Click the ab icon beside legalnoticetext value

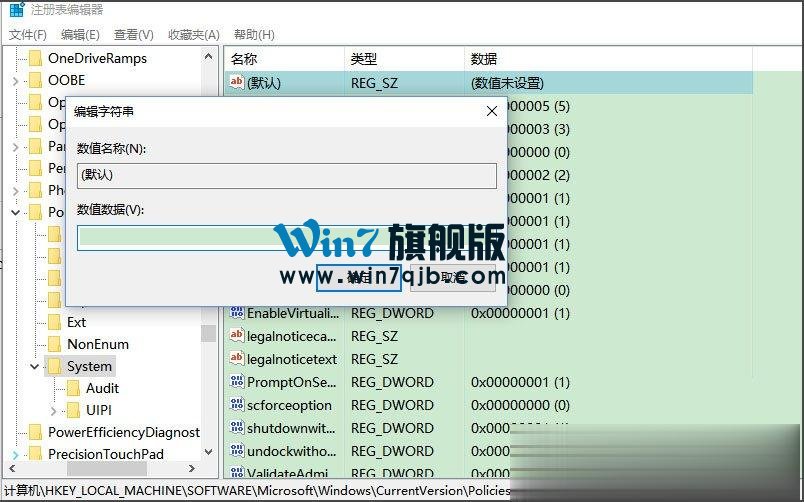point(236,358)
